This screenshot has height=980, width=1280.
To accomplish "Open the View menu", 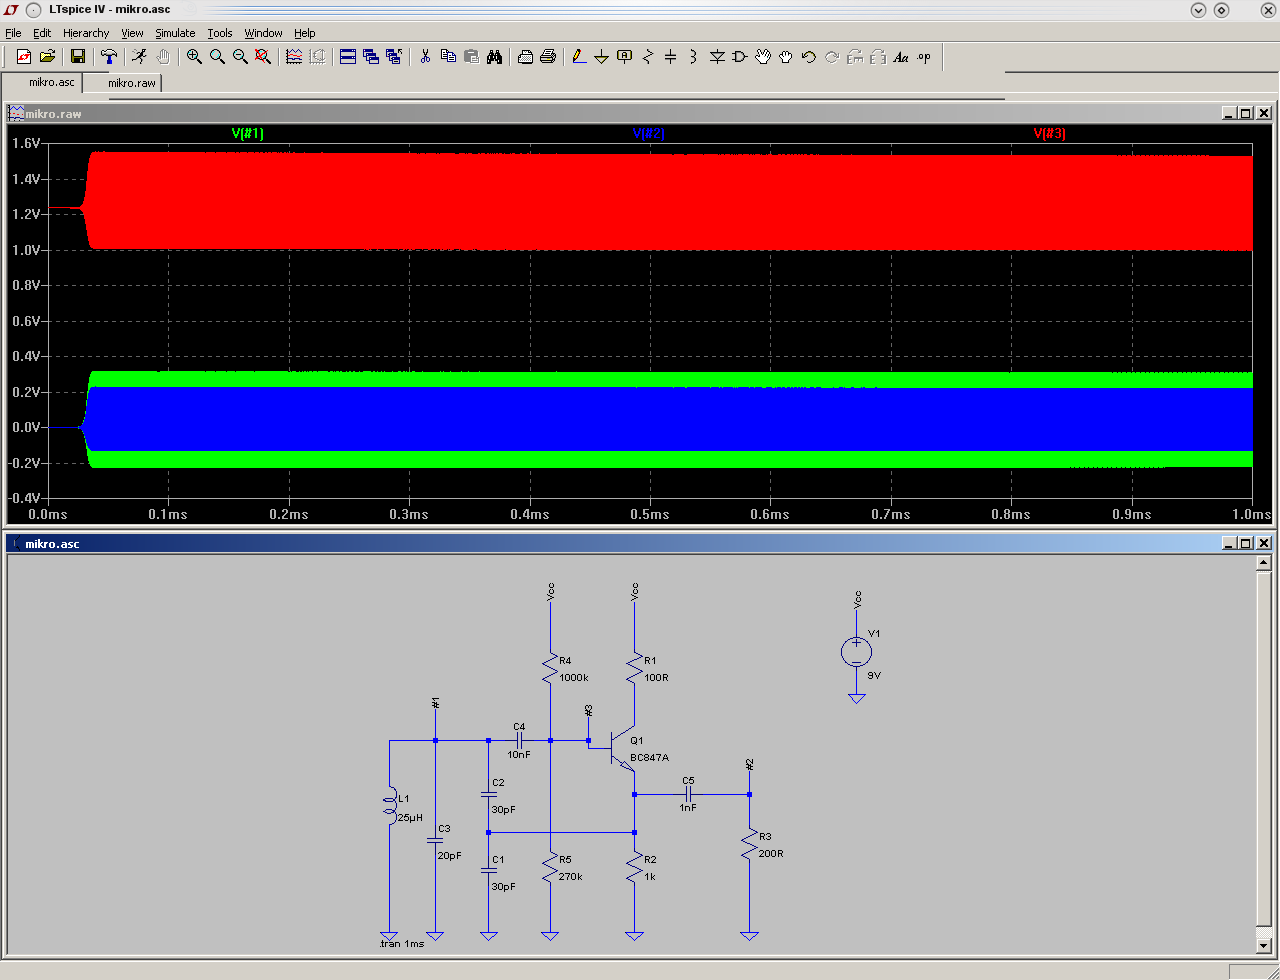I will coord(132,33).
